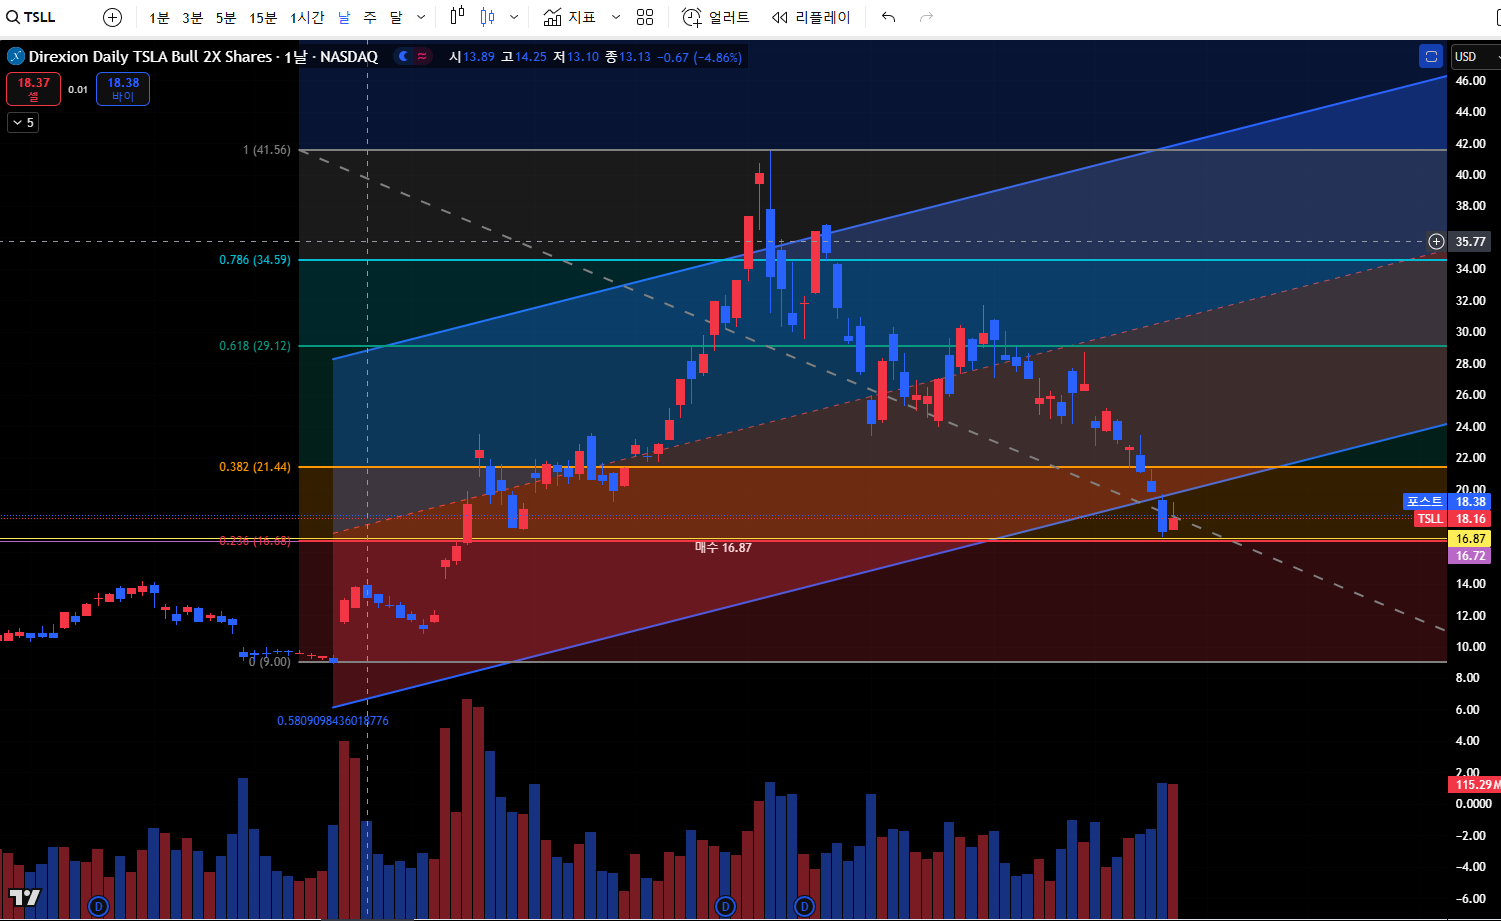Image resolution: width=1501 pixels, height=921 pixels.
Task: Click the close value 종13.13
Action: 628,57
